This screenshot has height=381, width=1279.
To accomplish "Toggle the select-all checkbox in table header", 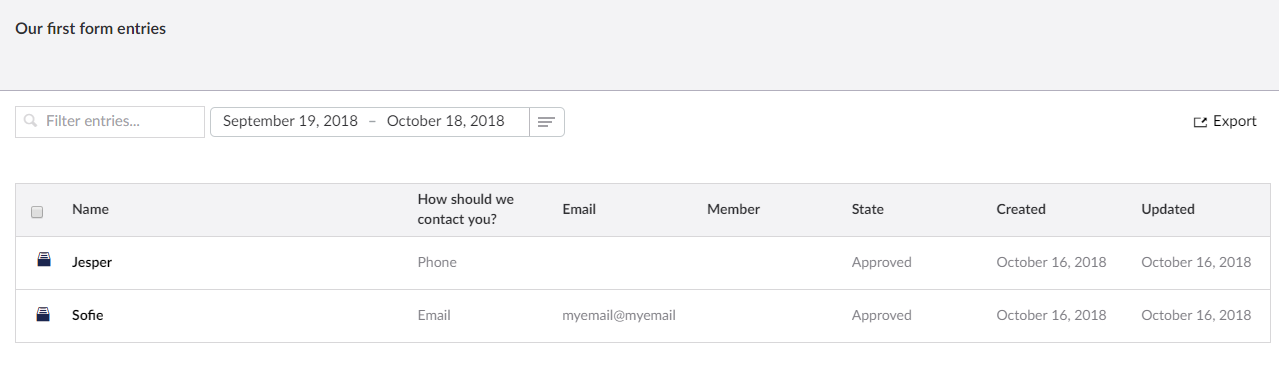I will tap(37, 212).
